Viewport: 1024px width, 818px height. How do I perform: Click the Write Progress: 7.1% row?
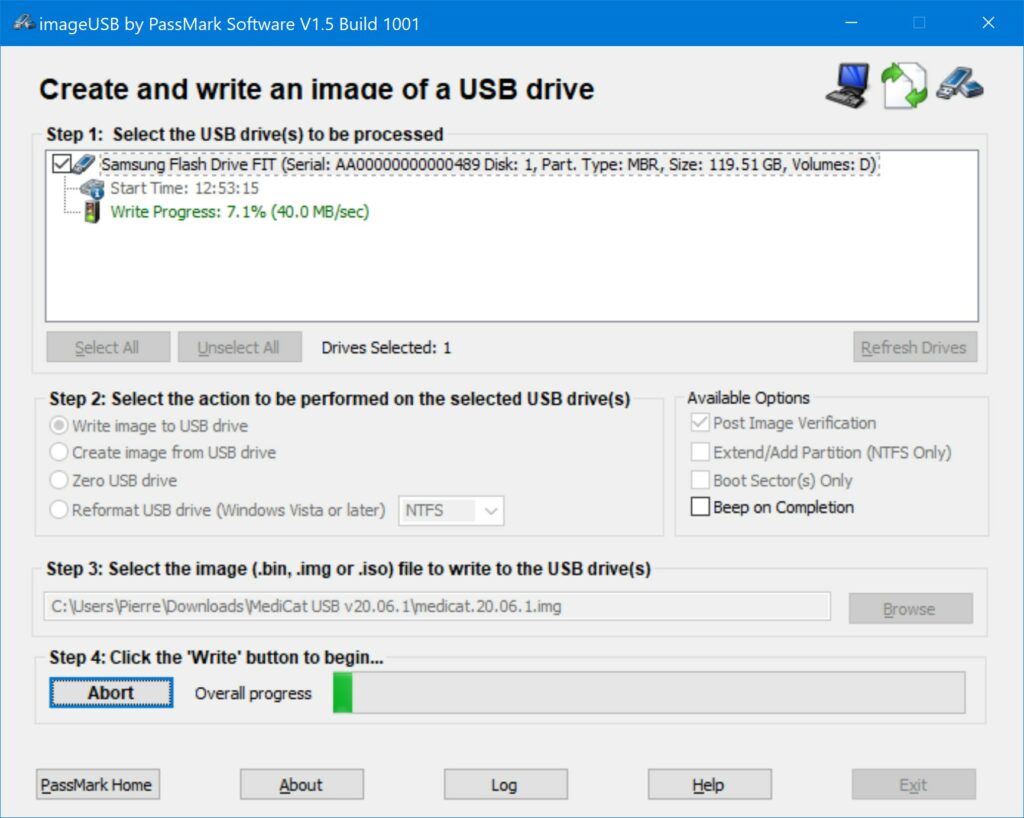pos(240,212)
